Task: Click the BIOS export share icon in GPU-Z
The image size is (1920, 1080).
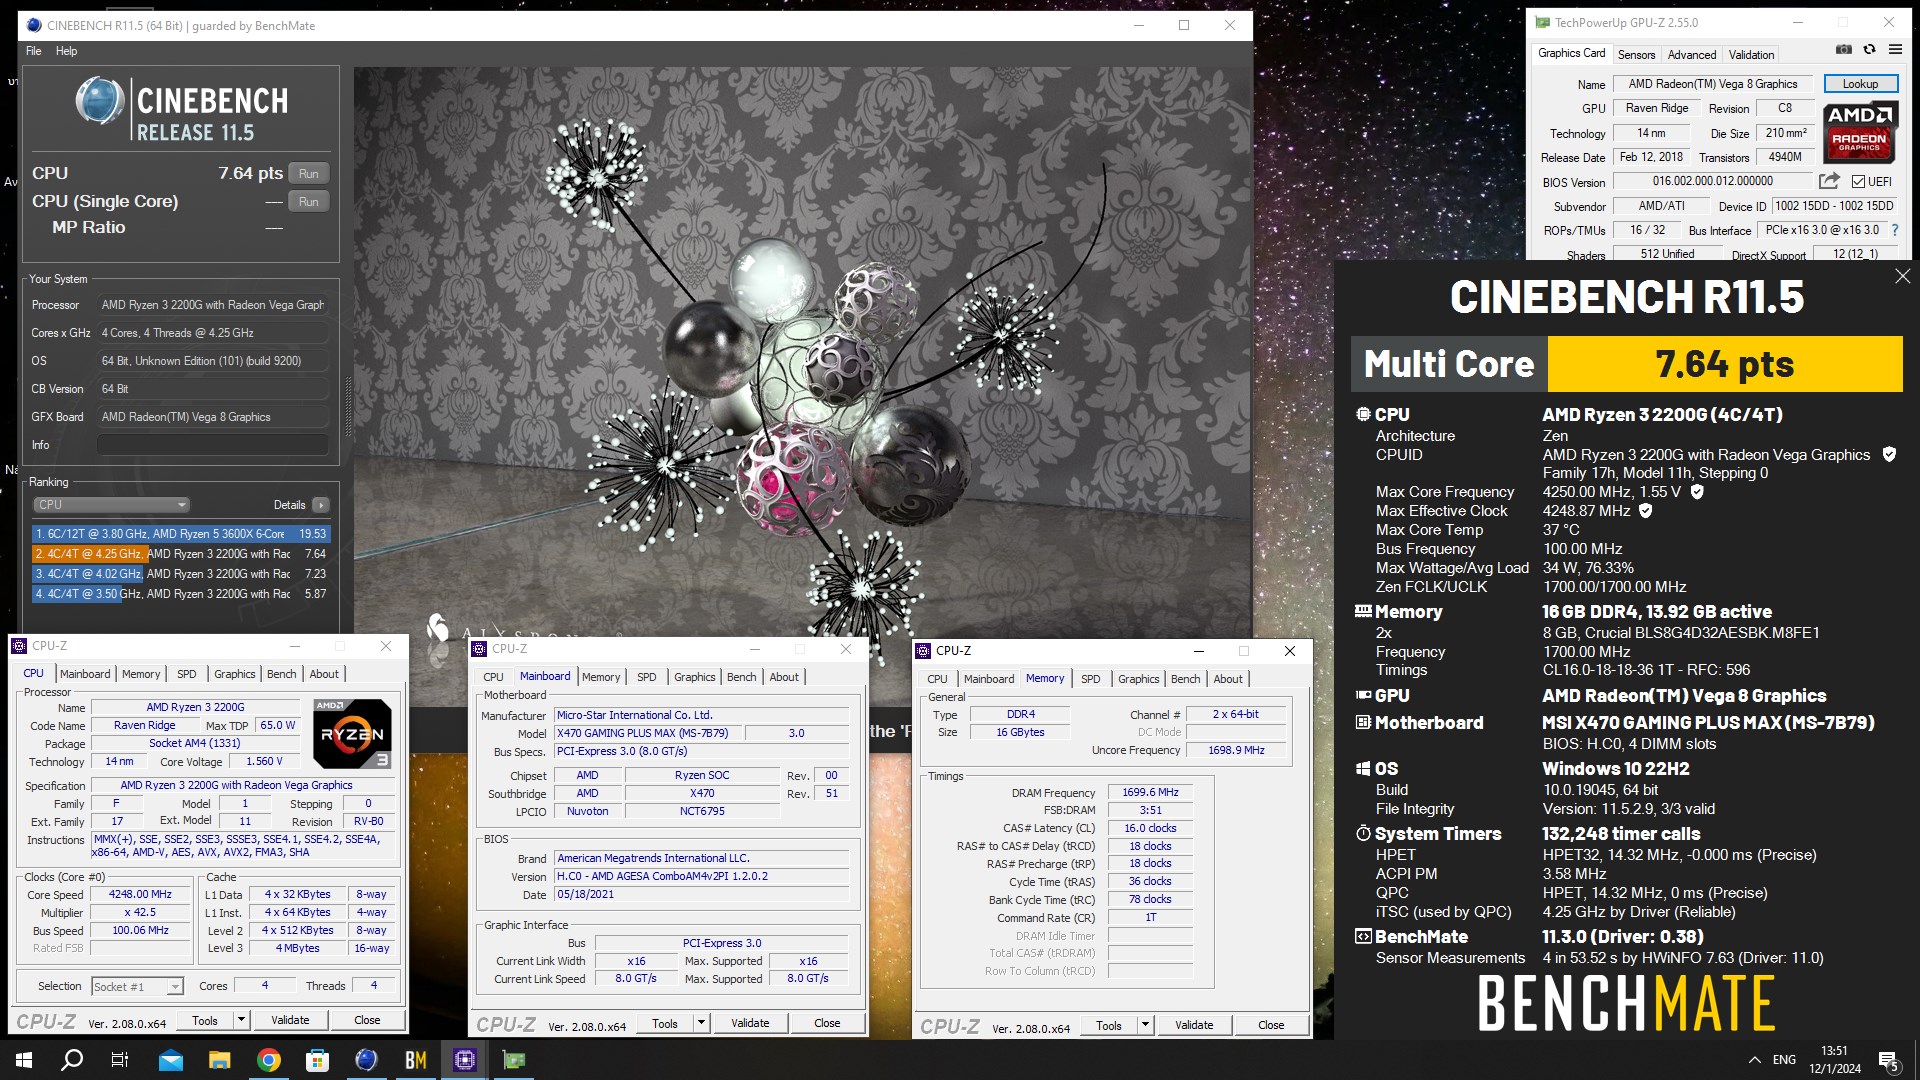Action: click(x=1829, y=181)
